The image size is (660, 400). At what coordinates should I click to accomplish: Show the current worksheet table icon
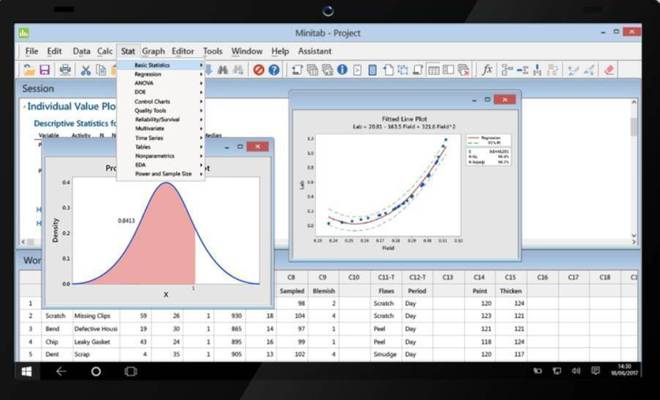(434, 70)
